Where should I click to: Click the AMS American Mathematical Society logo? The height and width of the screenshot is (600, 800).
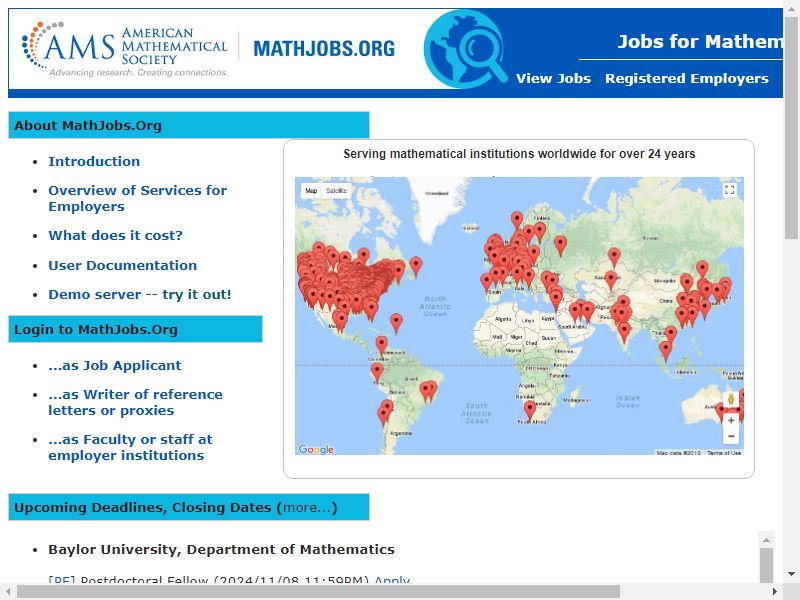124,49
